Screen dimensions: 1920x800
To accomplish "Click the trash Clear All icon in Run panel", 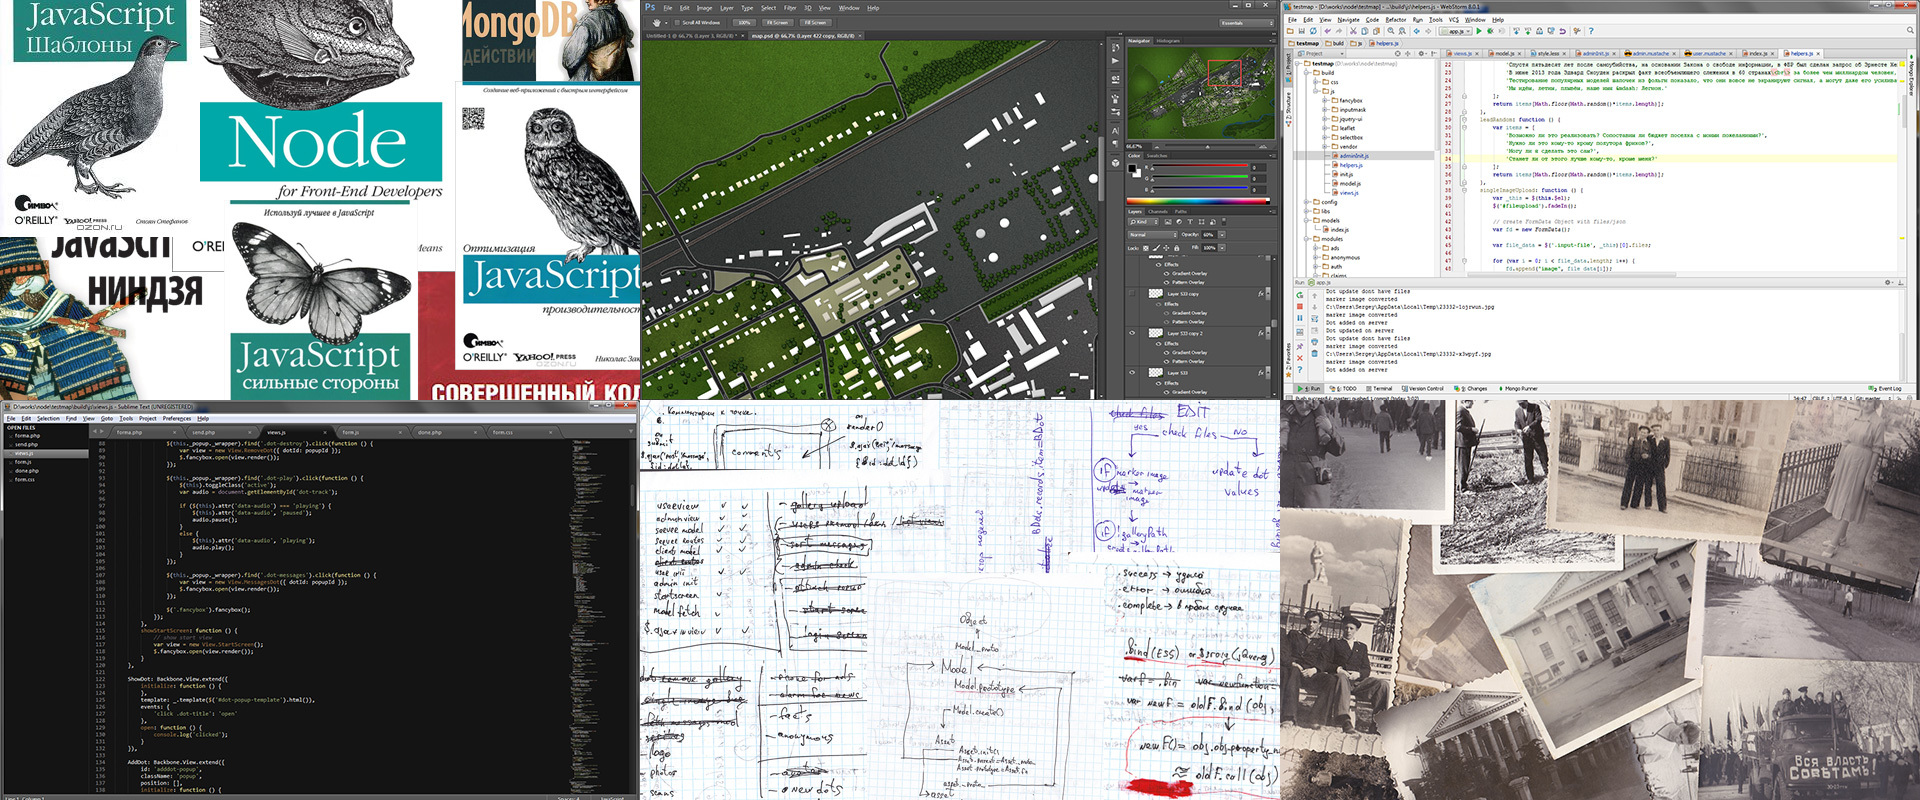I will (x=1314, y=353).
